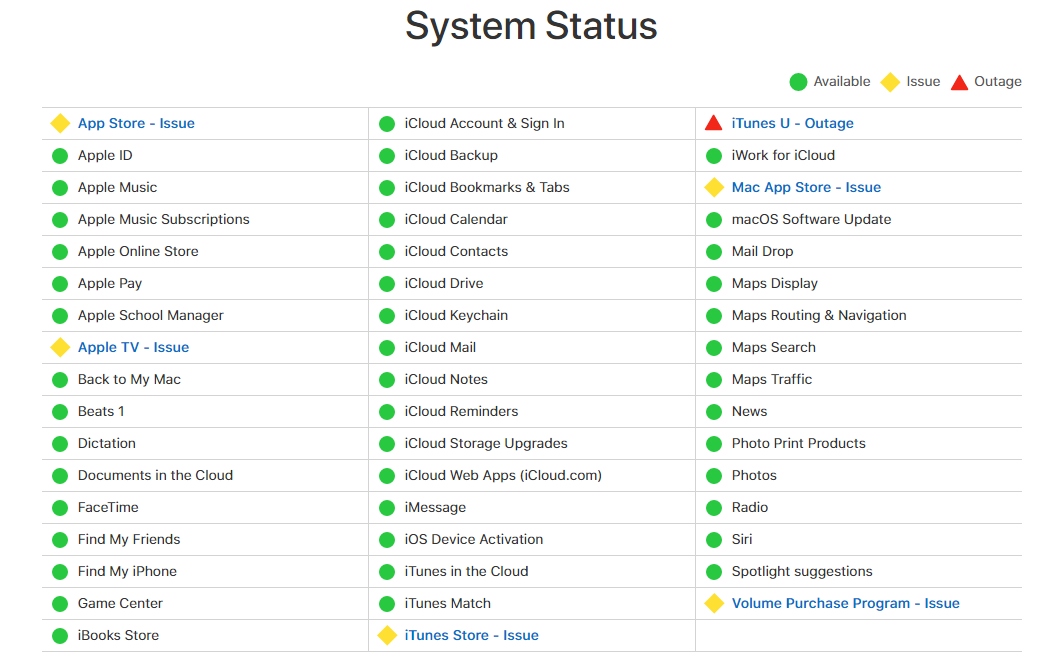Click the green status dot beside Maps Search
Viewport: 1055px width, 663px height.
[714, 348]
